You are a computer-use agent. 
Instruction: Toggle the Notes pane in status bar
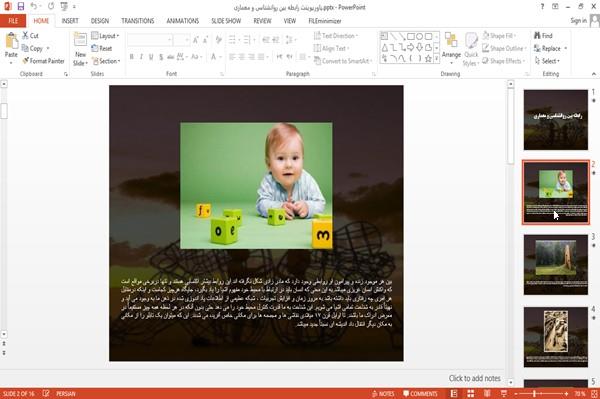[383, 394]
